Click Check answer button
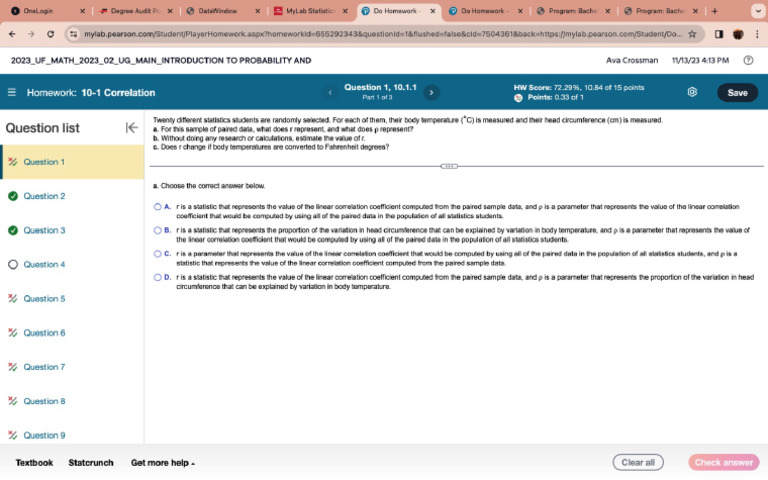Viewport: 768px width, 480px height. tap(723, 462)
